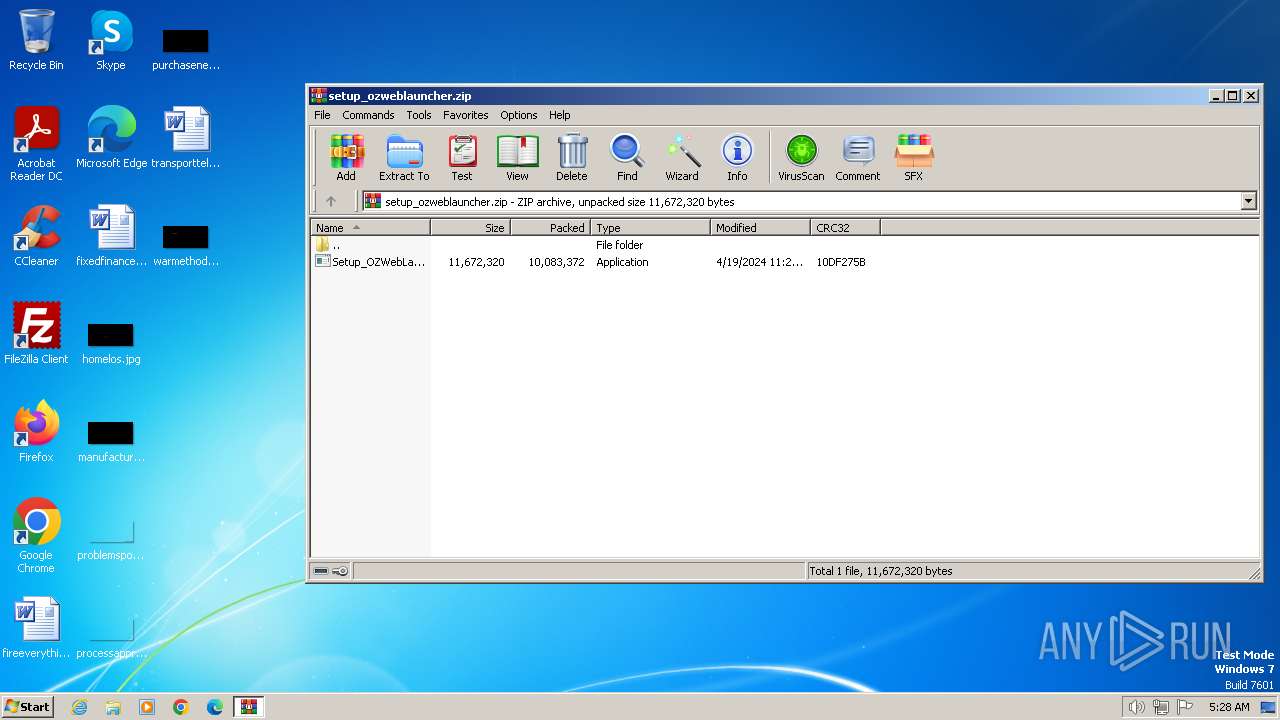
Task: Open the Commands menu
Action: pos(368,115)
